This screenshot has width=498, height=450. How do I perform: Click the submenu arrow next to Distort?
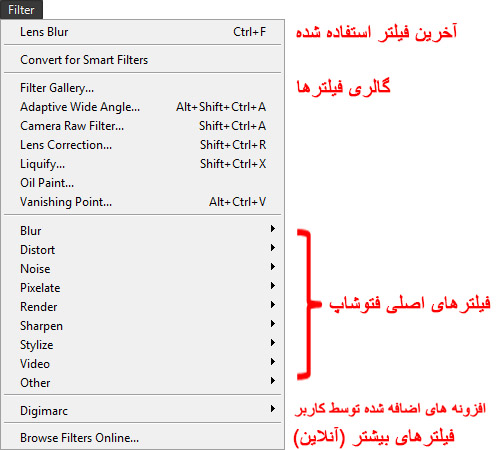[x=273, y=247]
